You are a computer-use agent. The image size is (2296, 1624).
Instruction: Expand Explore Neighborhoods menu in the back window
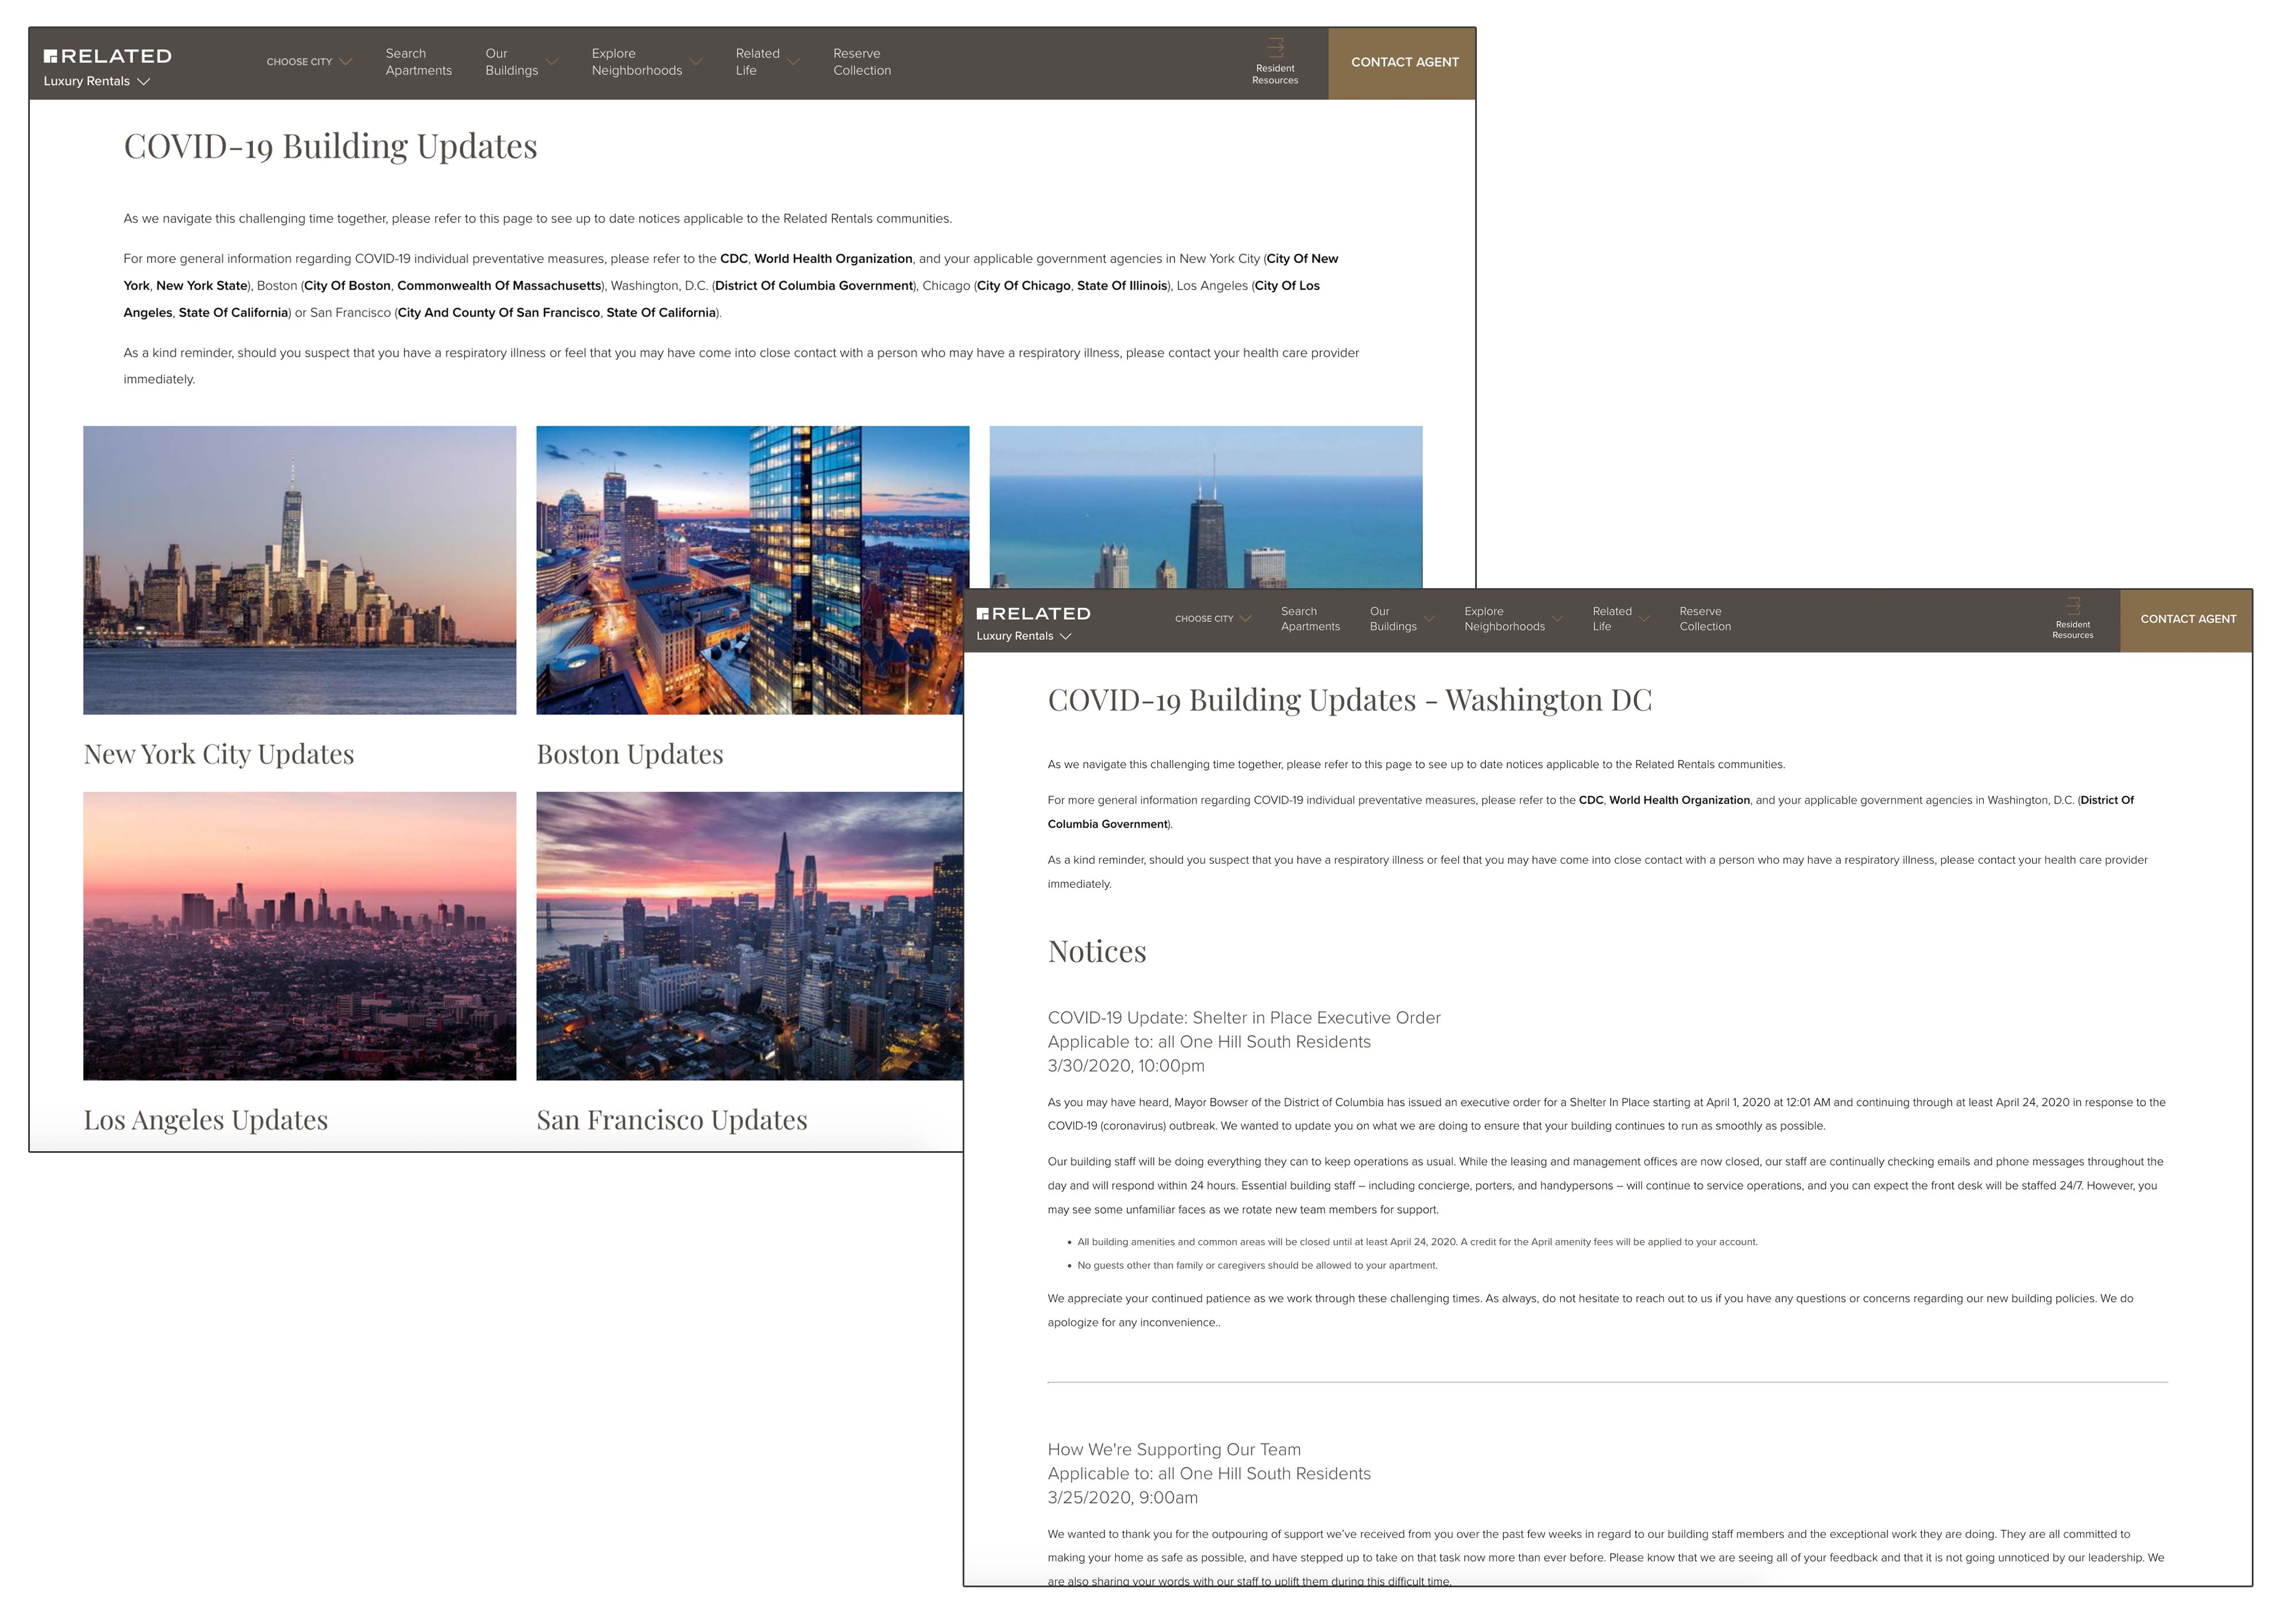tap(646, 62)
